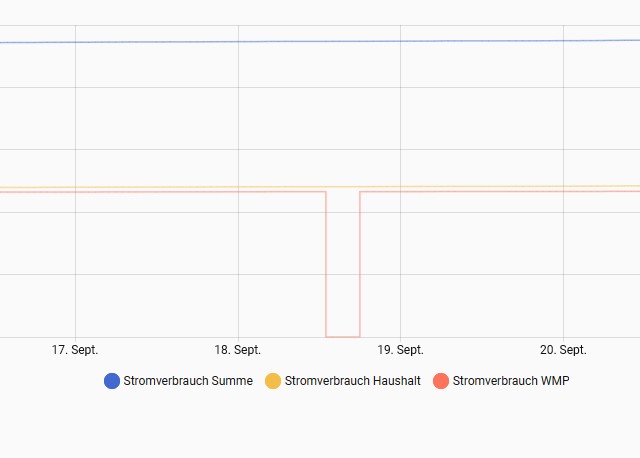Click the vertical gridline above 18. Sept.
Viewport: 640px width, 458px height.
click(x=238, y=120)
